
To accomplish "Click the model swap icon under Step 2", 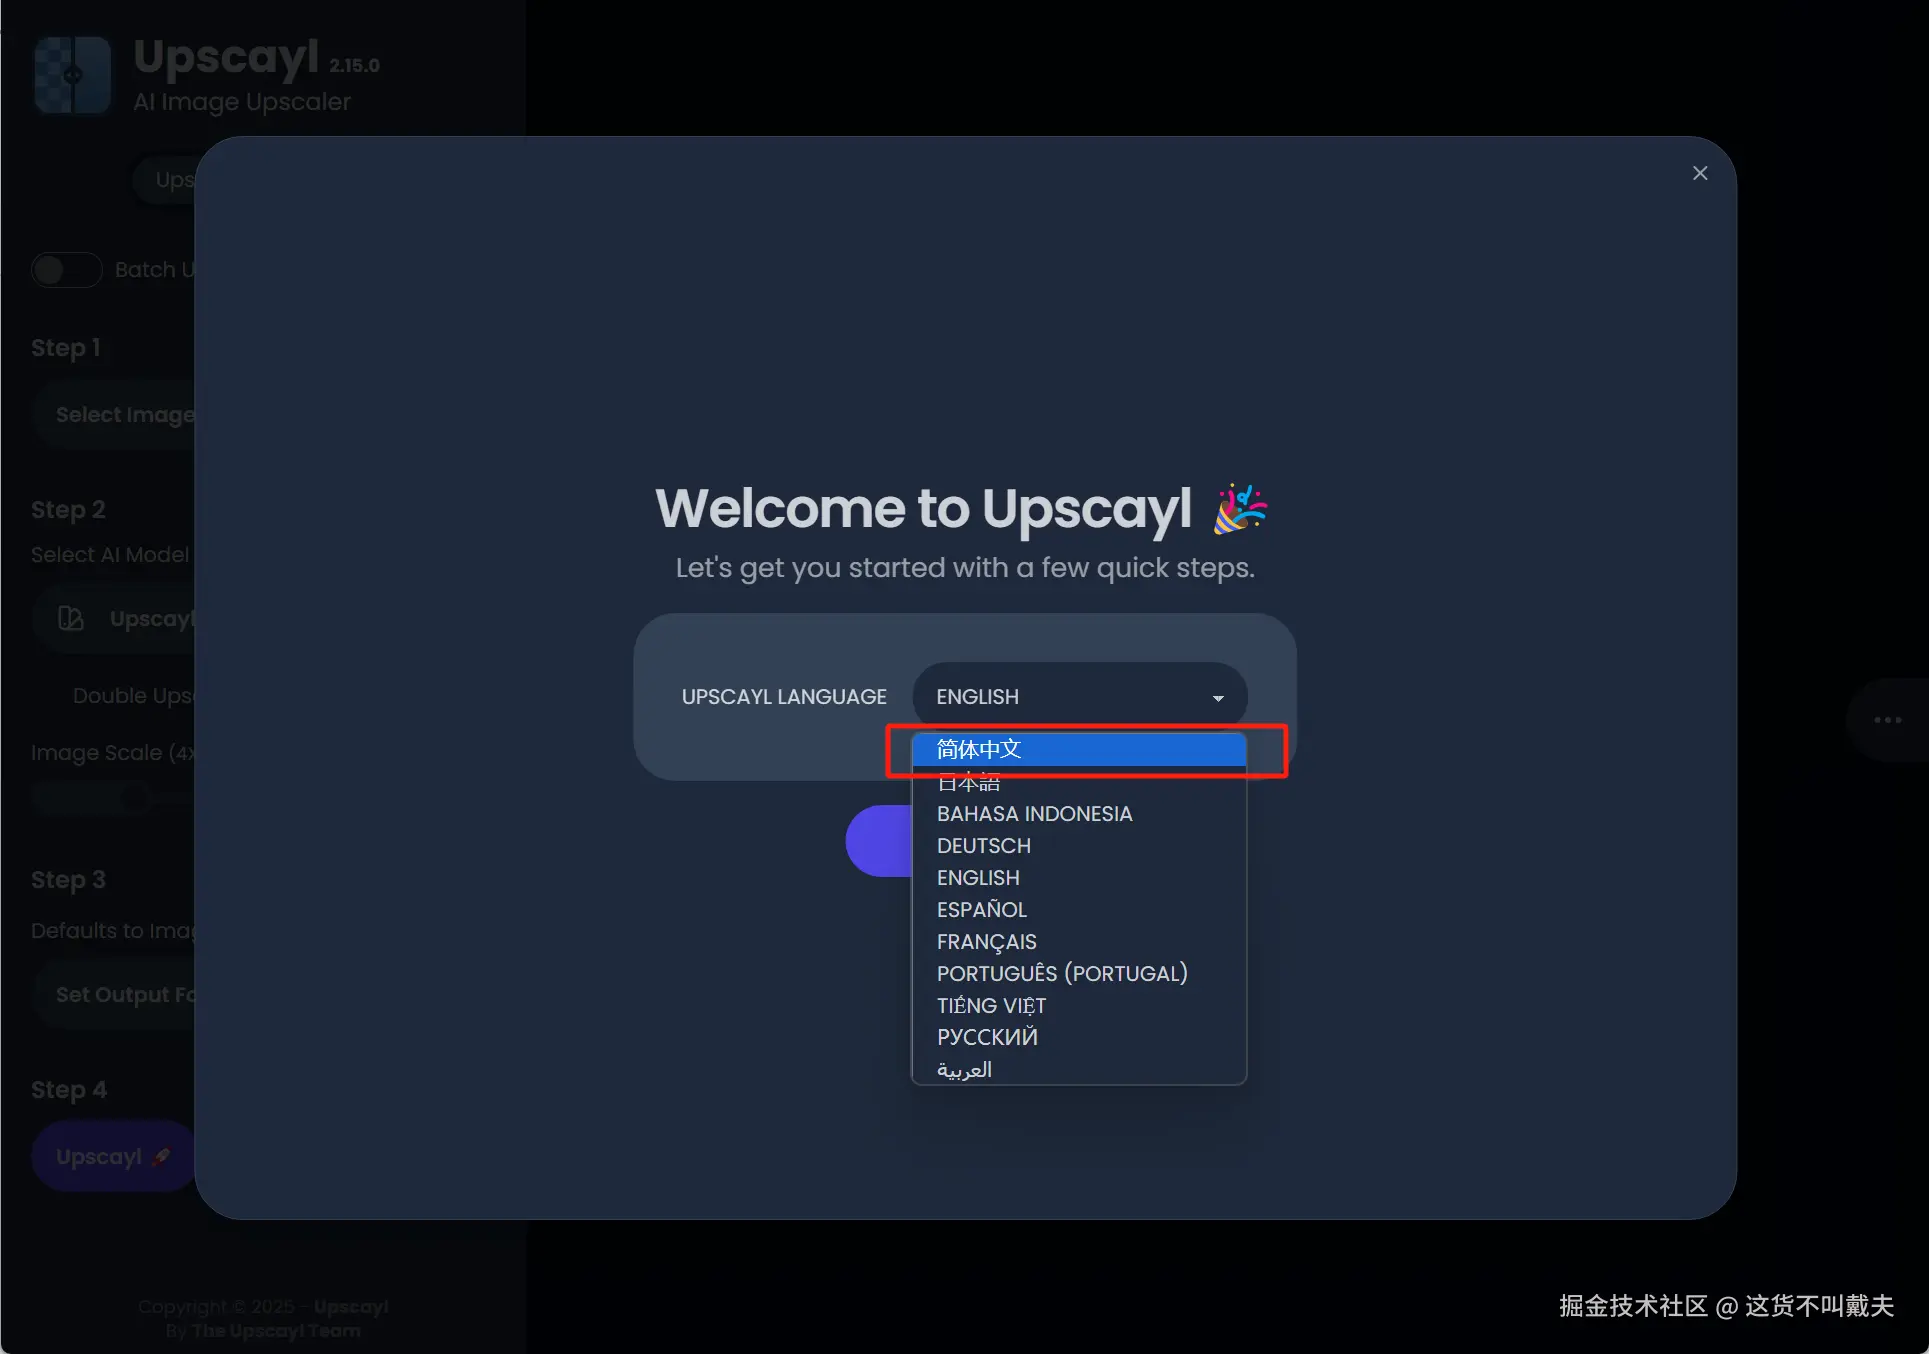I will (70, 619).
